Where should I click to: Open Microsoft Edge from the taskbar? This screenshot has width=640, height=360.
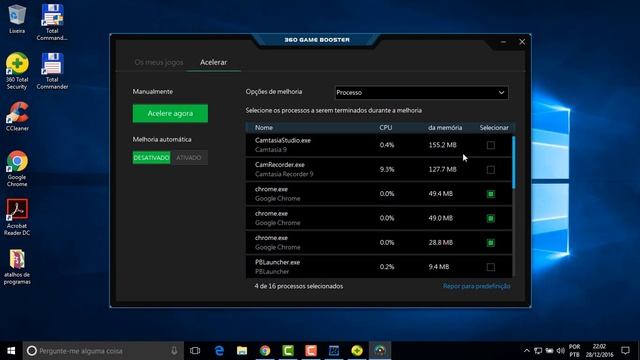[219, 351]
